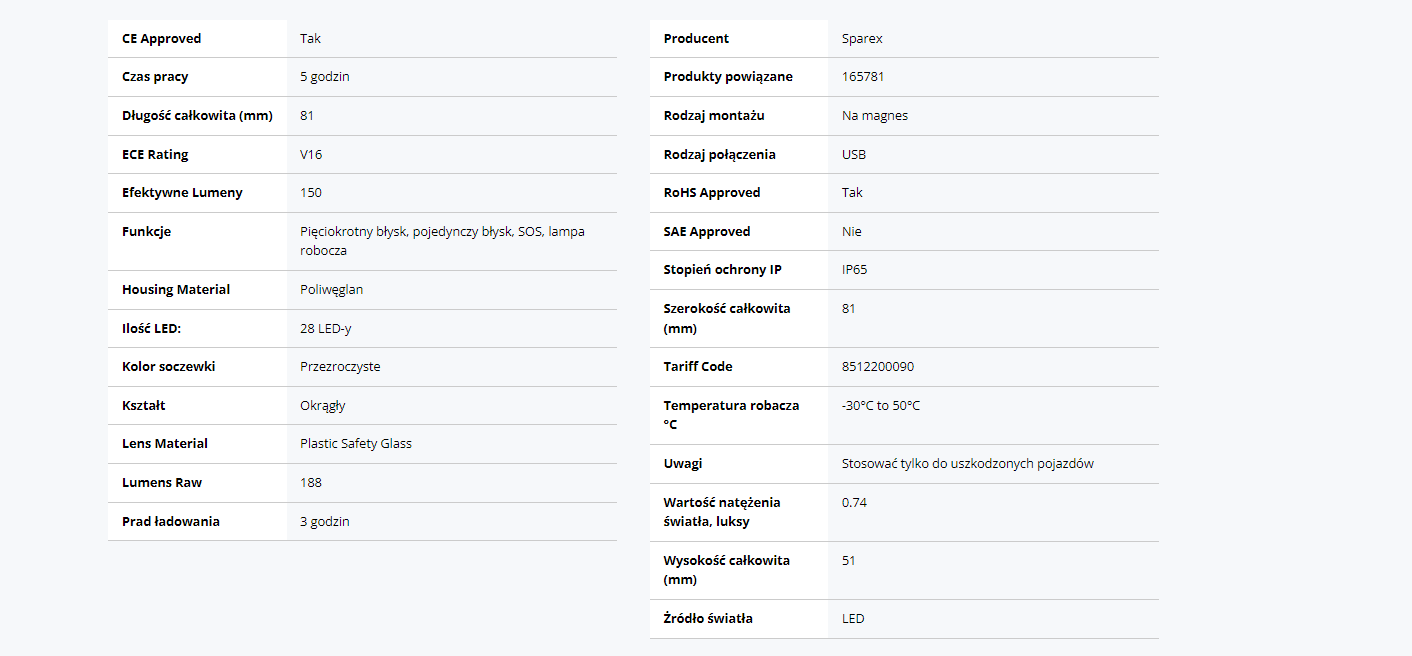Click the temperature range -30°C to 50°C
Screen dimensions: 1412x656
point(881,406)
